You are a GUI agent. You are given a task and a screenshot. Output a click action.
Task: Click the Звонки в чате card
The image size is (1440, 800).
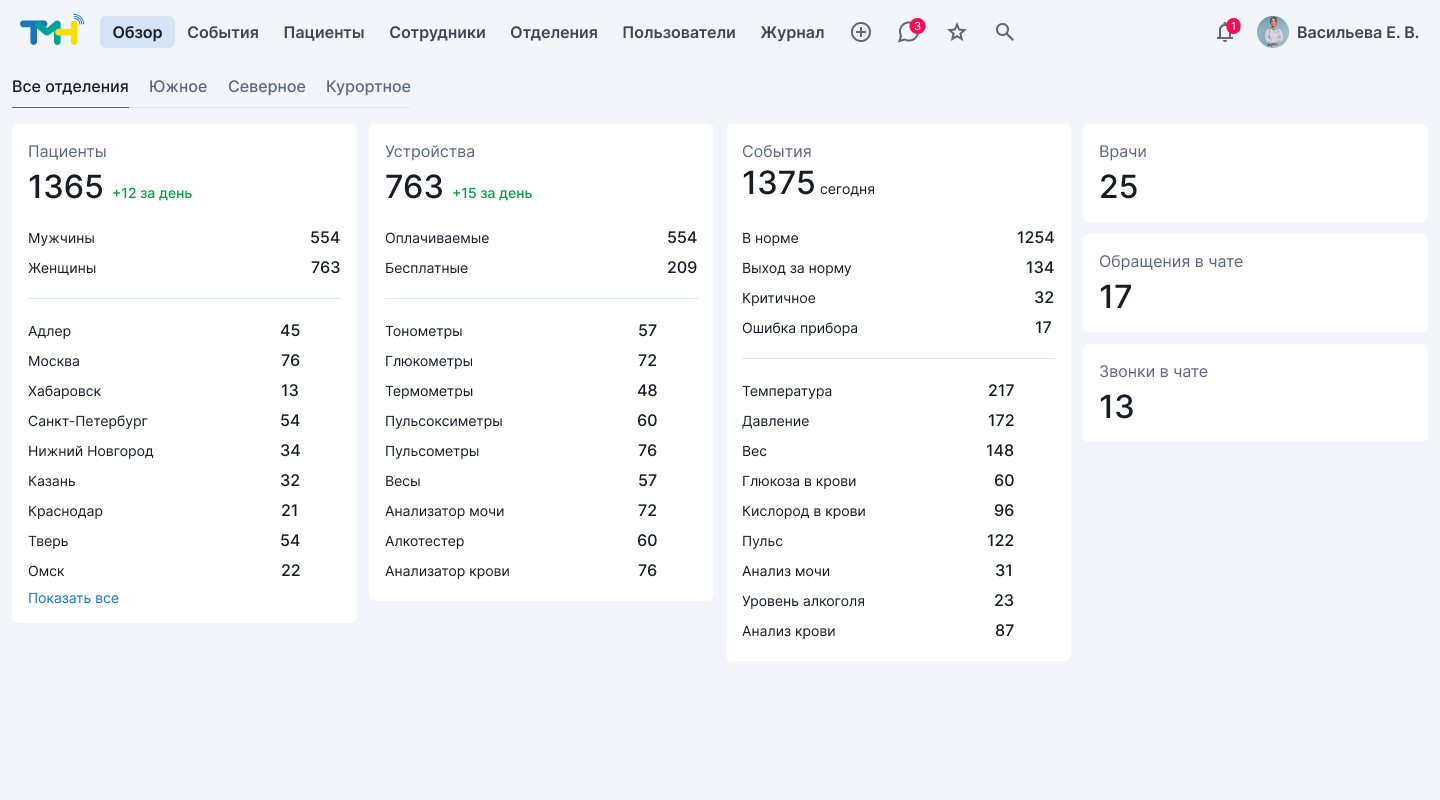1255,393
